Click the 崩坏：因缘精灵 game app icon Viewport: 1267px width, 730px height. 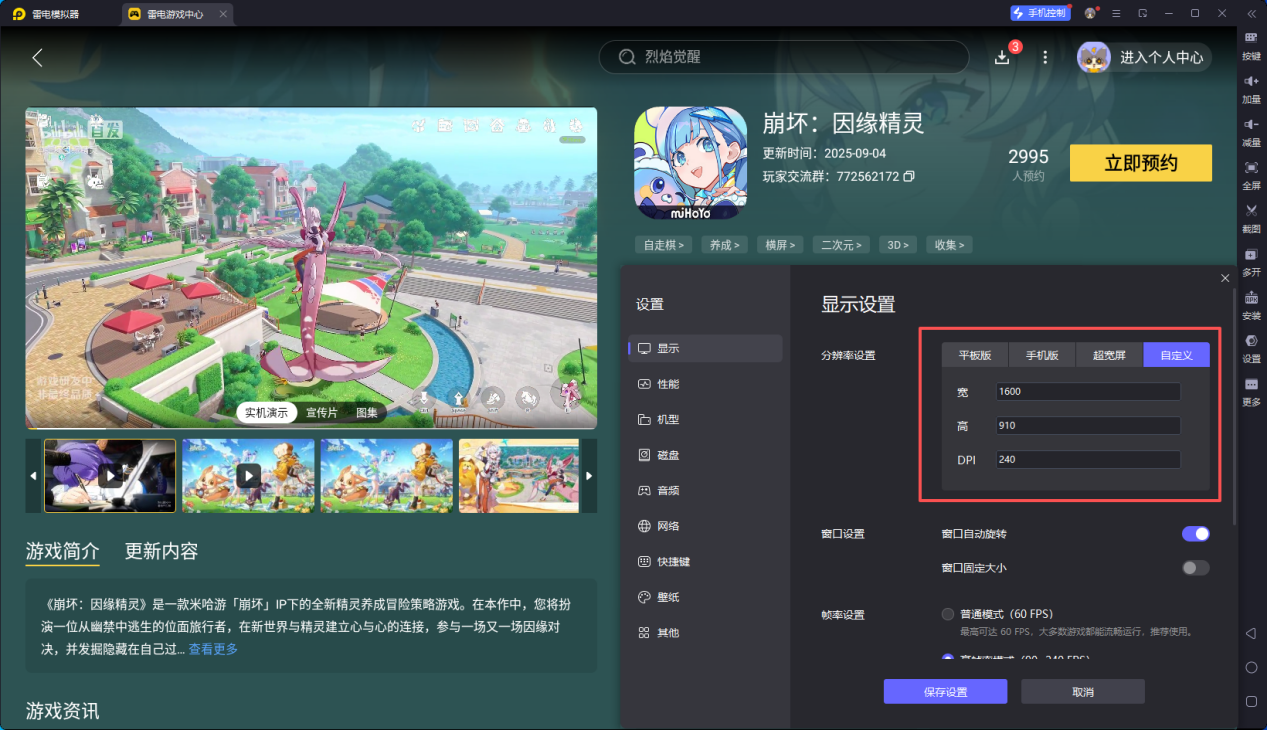pos(691,163)
